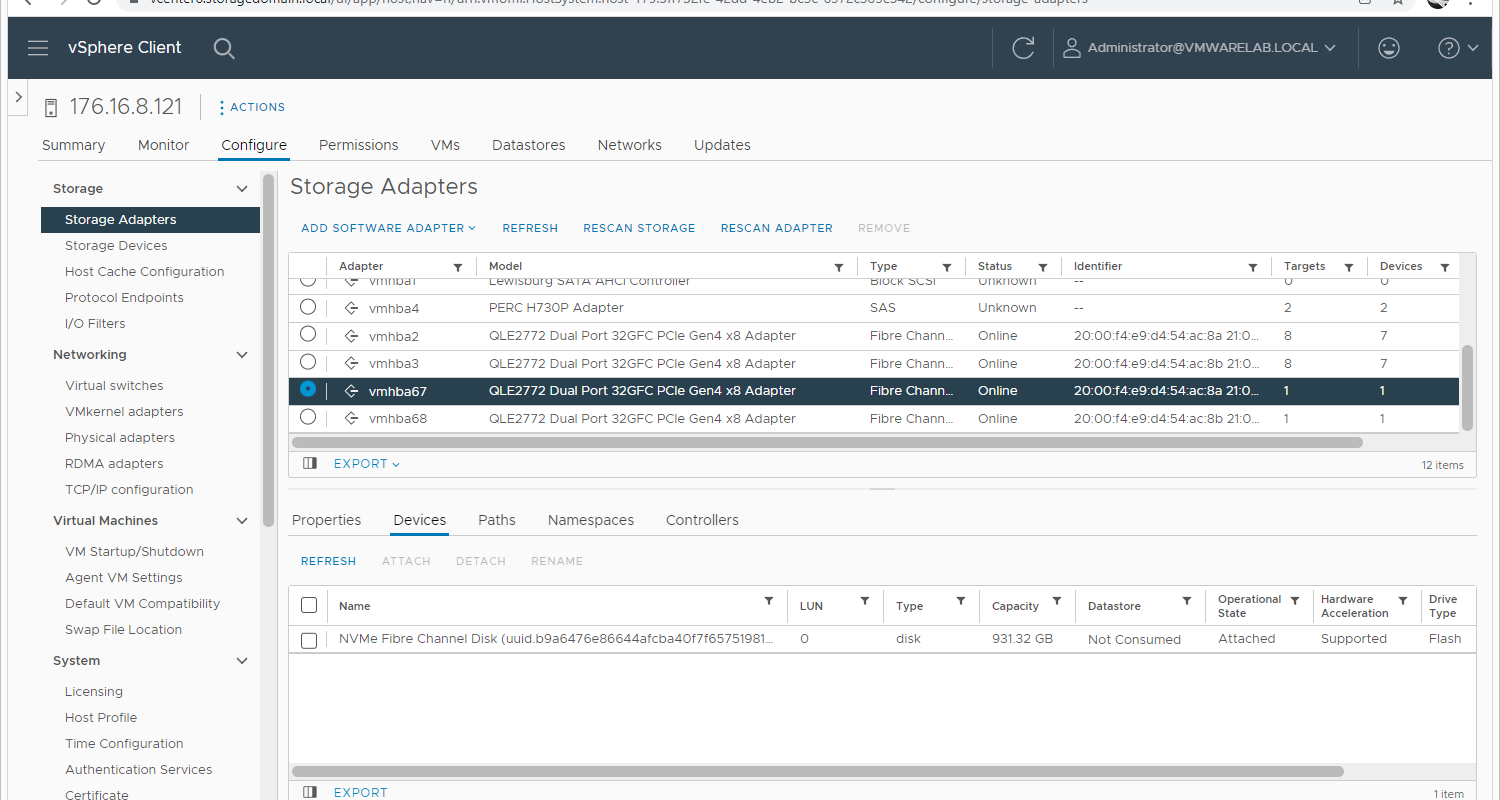Go to the Datastores tab
The image size is (1500, 800).
(x=528, y=145)
